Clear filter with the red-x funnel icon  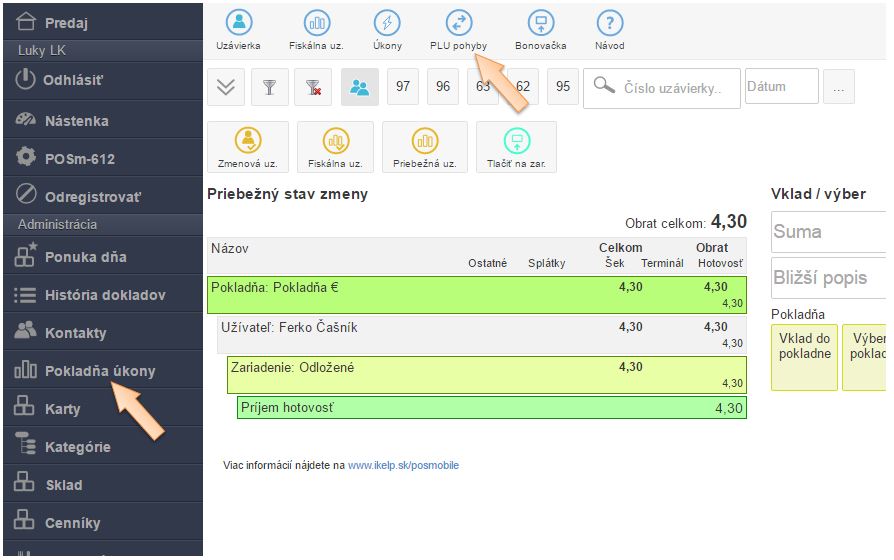pyautogui.click(x=313, y=87)
